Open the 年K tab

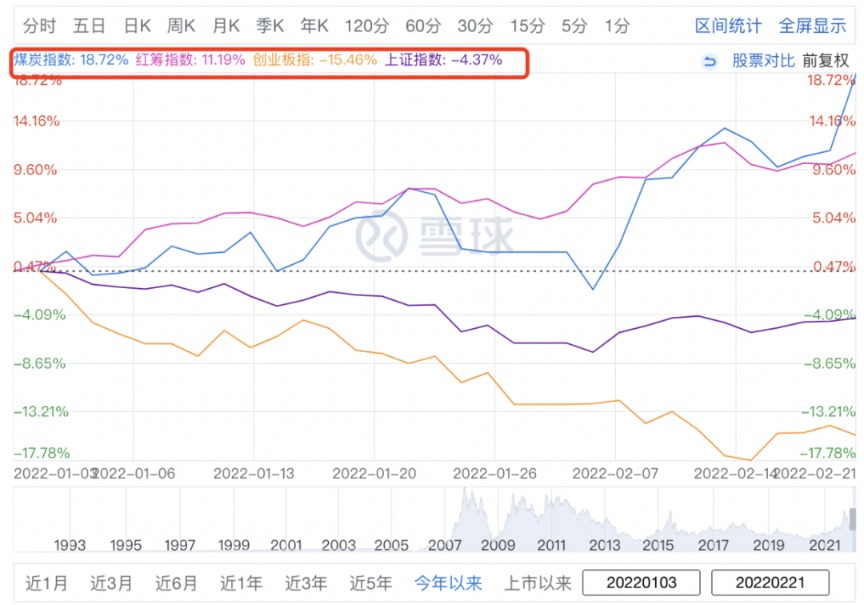(314, 26)
